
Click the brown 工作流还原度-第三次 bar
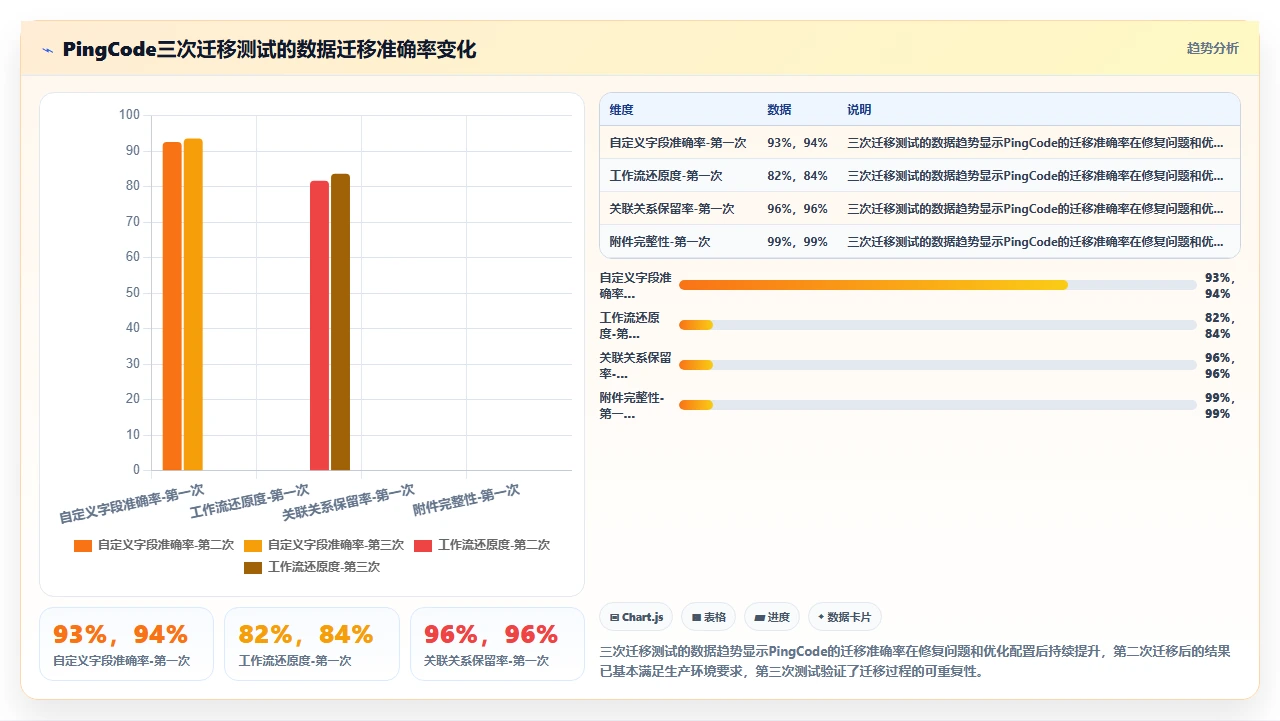point(340,322)
